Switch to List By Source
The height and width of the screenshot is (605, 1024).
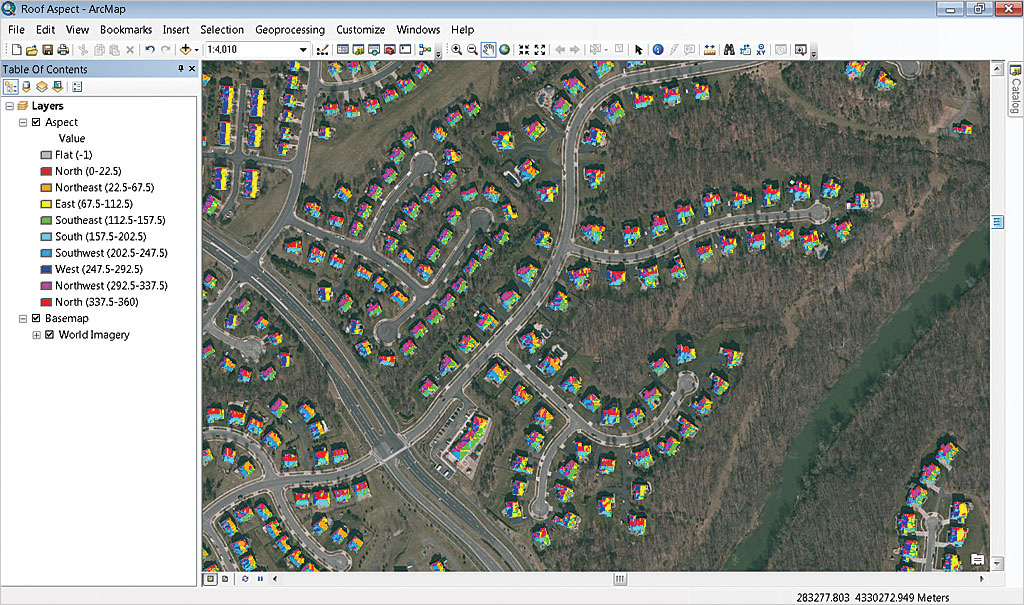pyautogui.click(x=26, y=87)
